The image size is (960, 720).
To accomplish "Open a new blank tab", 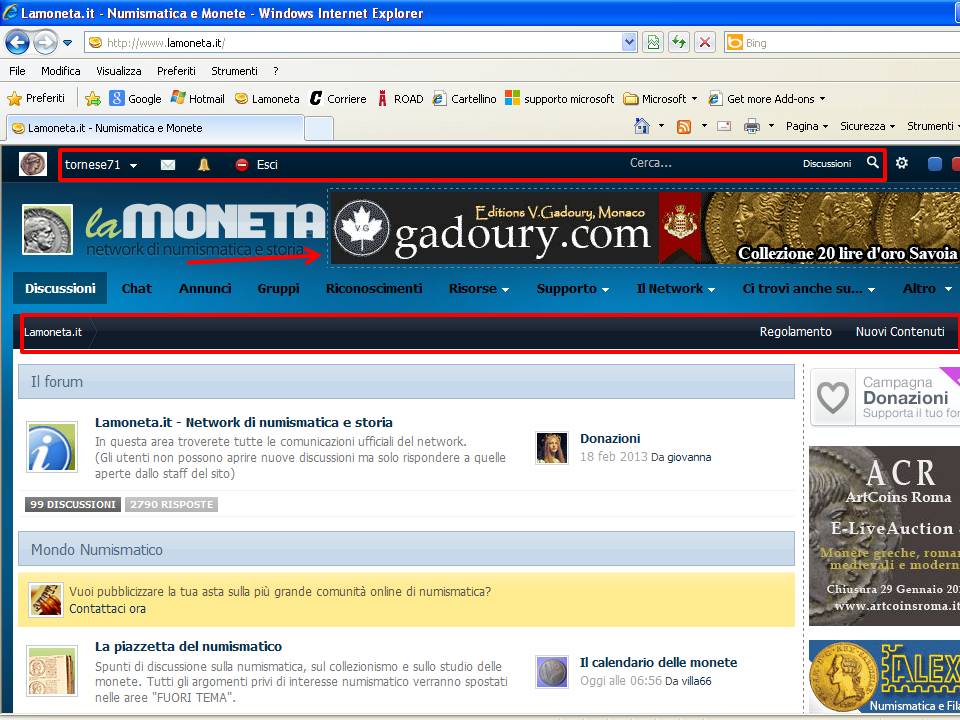I will (x=318, y=129).
